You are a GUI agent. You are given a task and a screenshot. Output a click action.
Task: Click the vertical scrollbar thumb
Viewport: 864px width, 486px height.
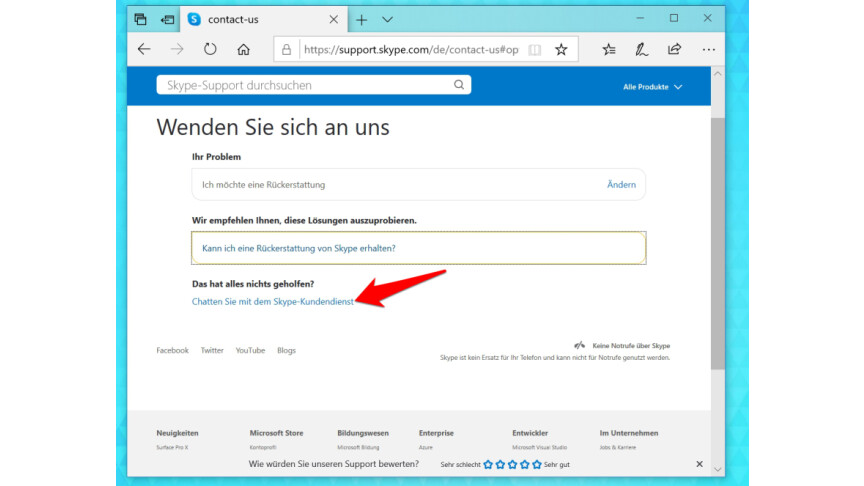[x=717, y=242]
